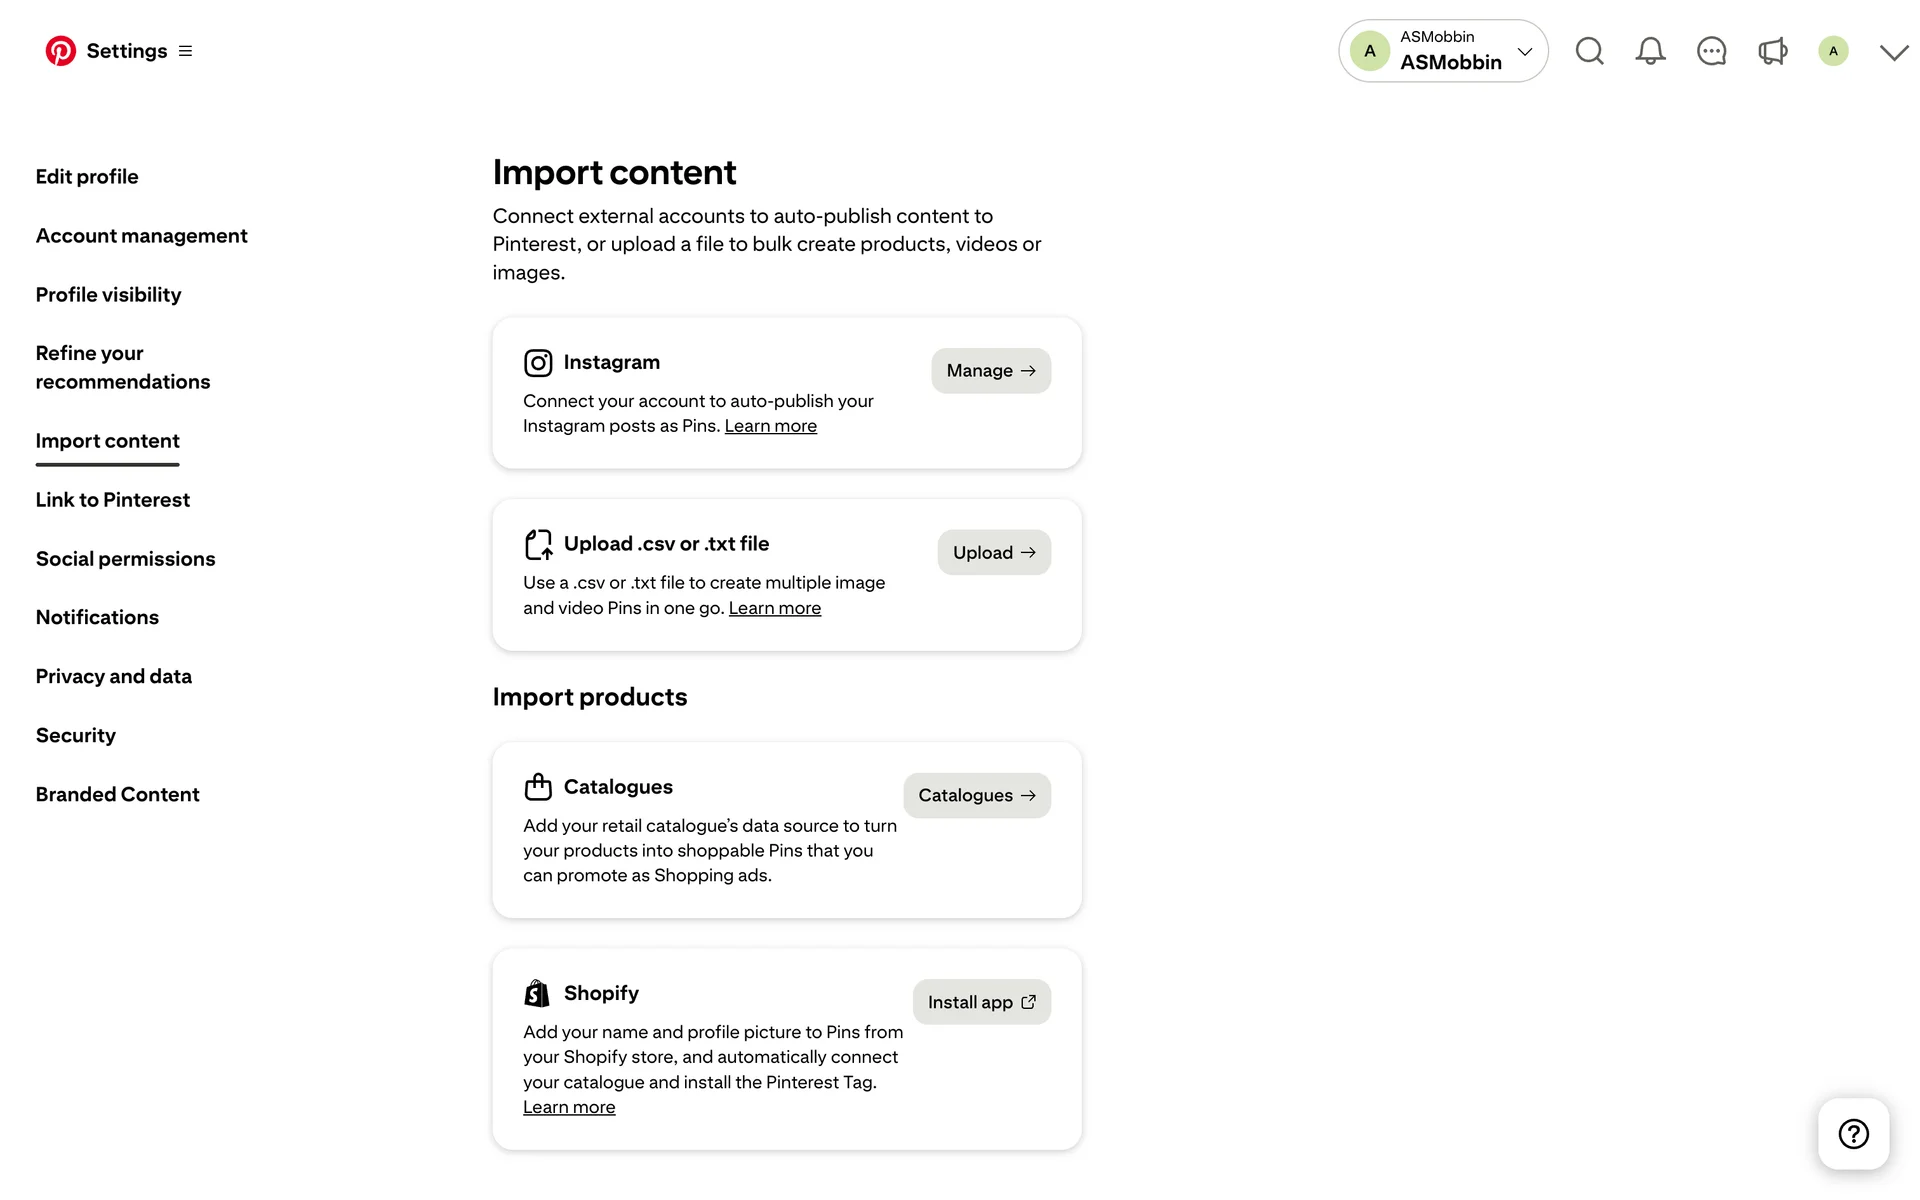
Task: Click the Pinterest logo icon
Action: pyautogui.click(x=60, y=51)
